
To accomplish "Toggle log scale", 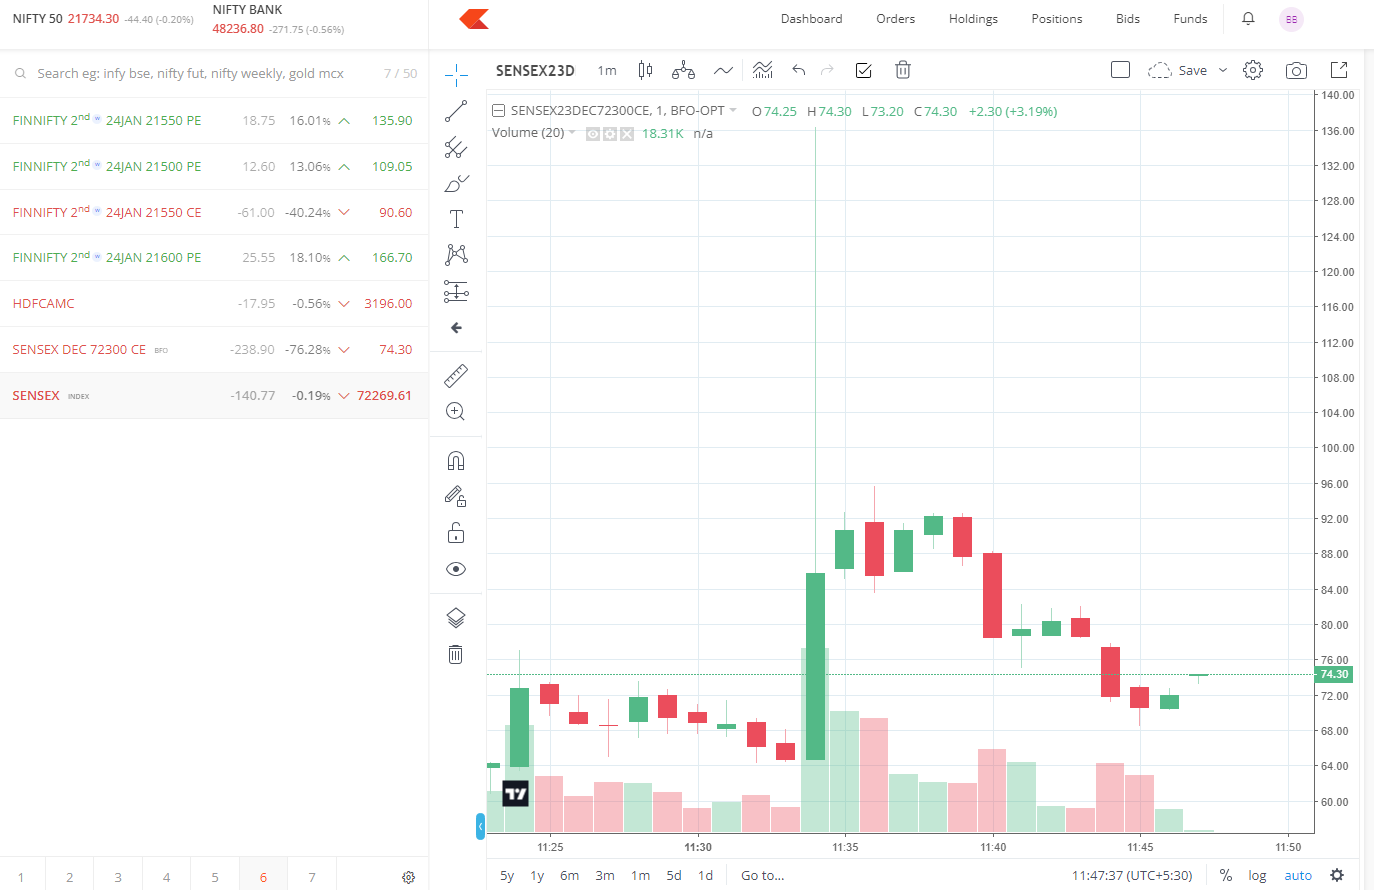I will tap(1257, 876).
